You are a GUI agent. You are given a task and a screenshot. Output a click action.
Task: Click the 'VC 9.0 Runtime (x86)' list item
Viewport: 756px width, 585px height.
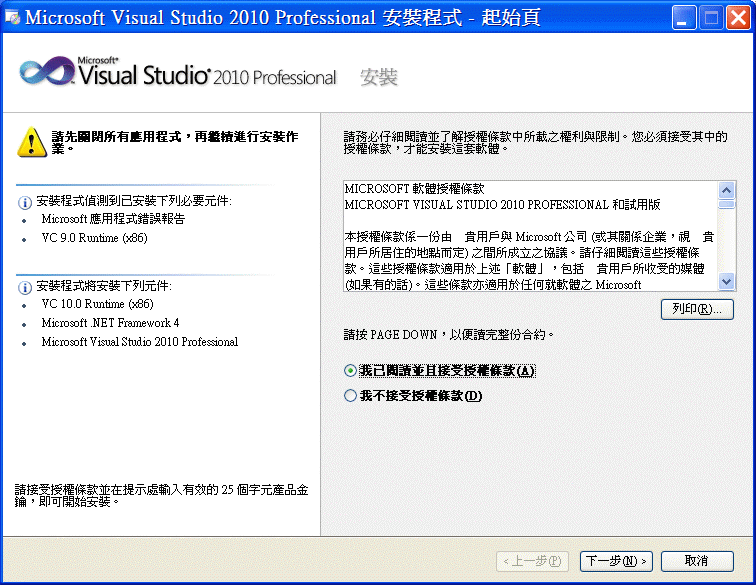(94, 238)
